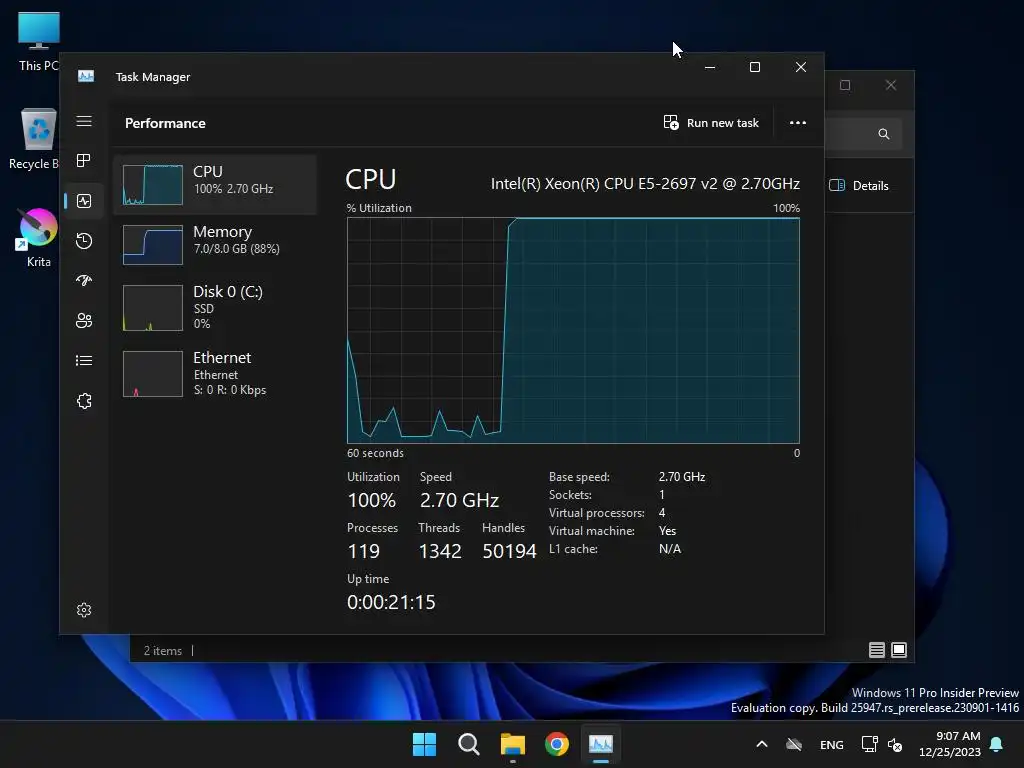Click the ENG language indicator
This screenshot has width=1024, height=768.
pyautogui.click(x=831, y=744)
